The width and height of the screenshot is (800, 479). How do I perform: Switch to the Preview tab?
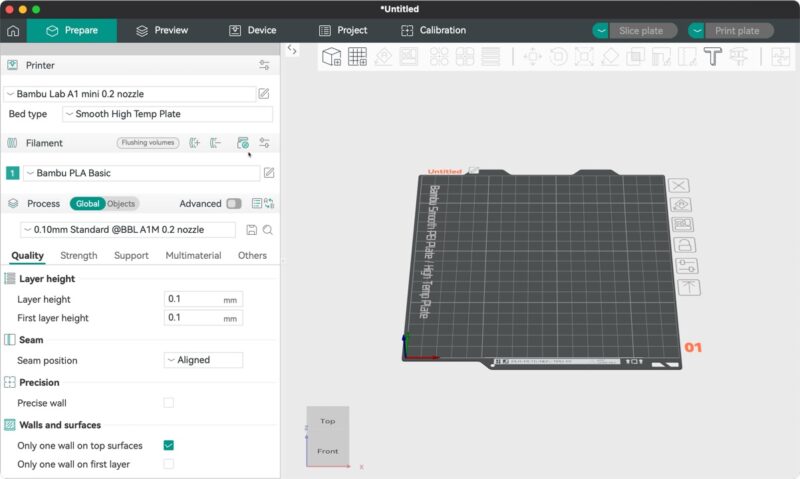click(x=161, y=30)
